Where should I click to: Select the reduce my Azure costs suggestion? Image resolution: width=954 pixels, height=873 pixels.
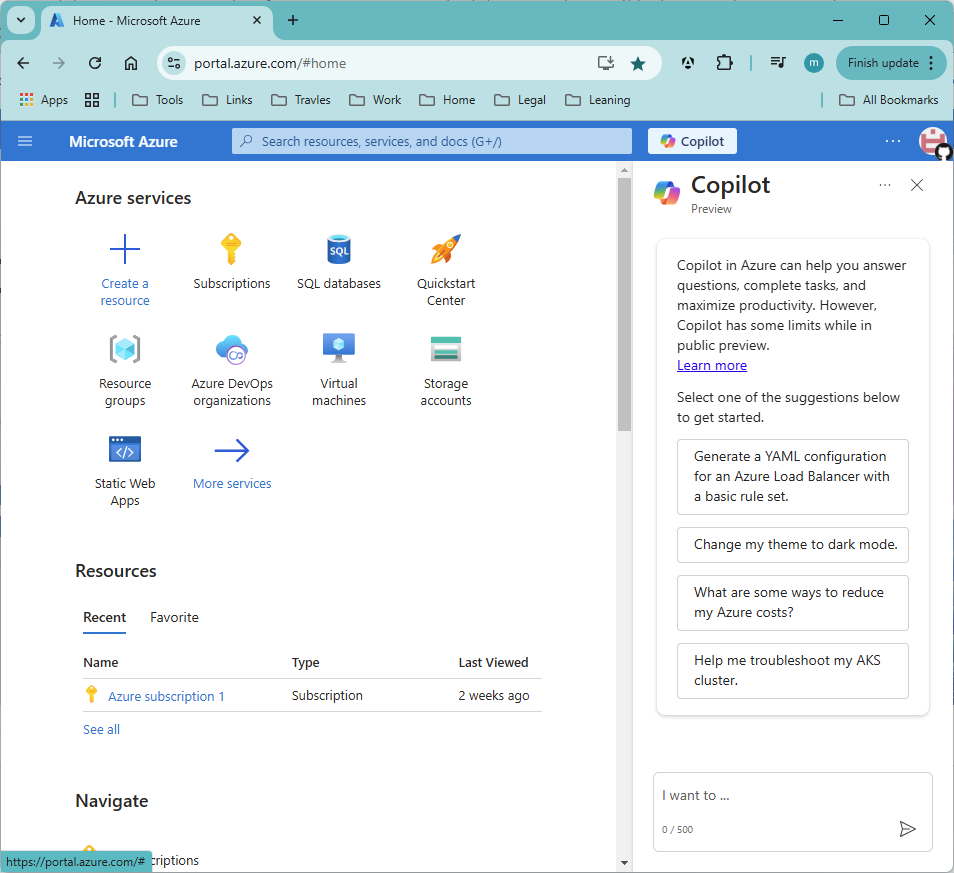[793, 602]
